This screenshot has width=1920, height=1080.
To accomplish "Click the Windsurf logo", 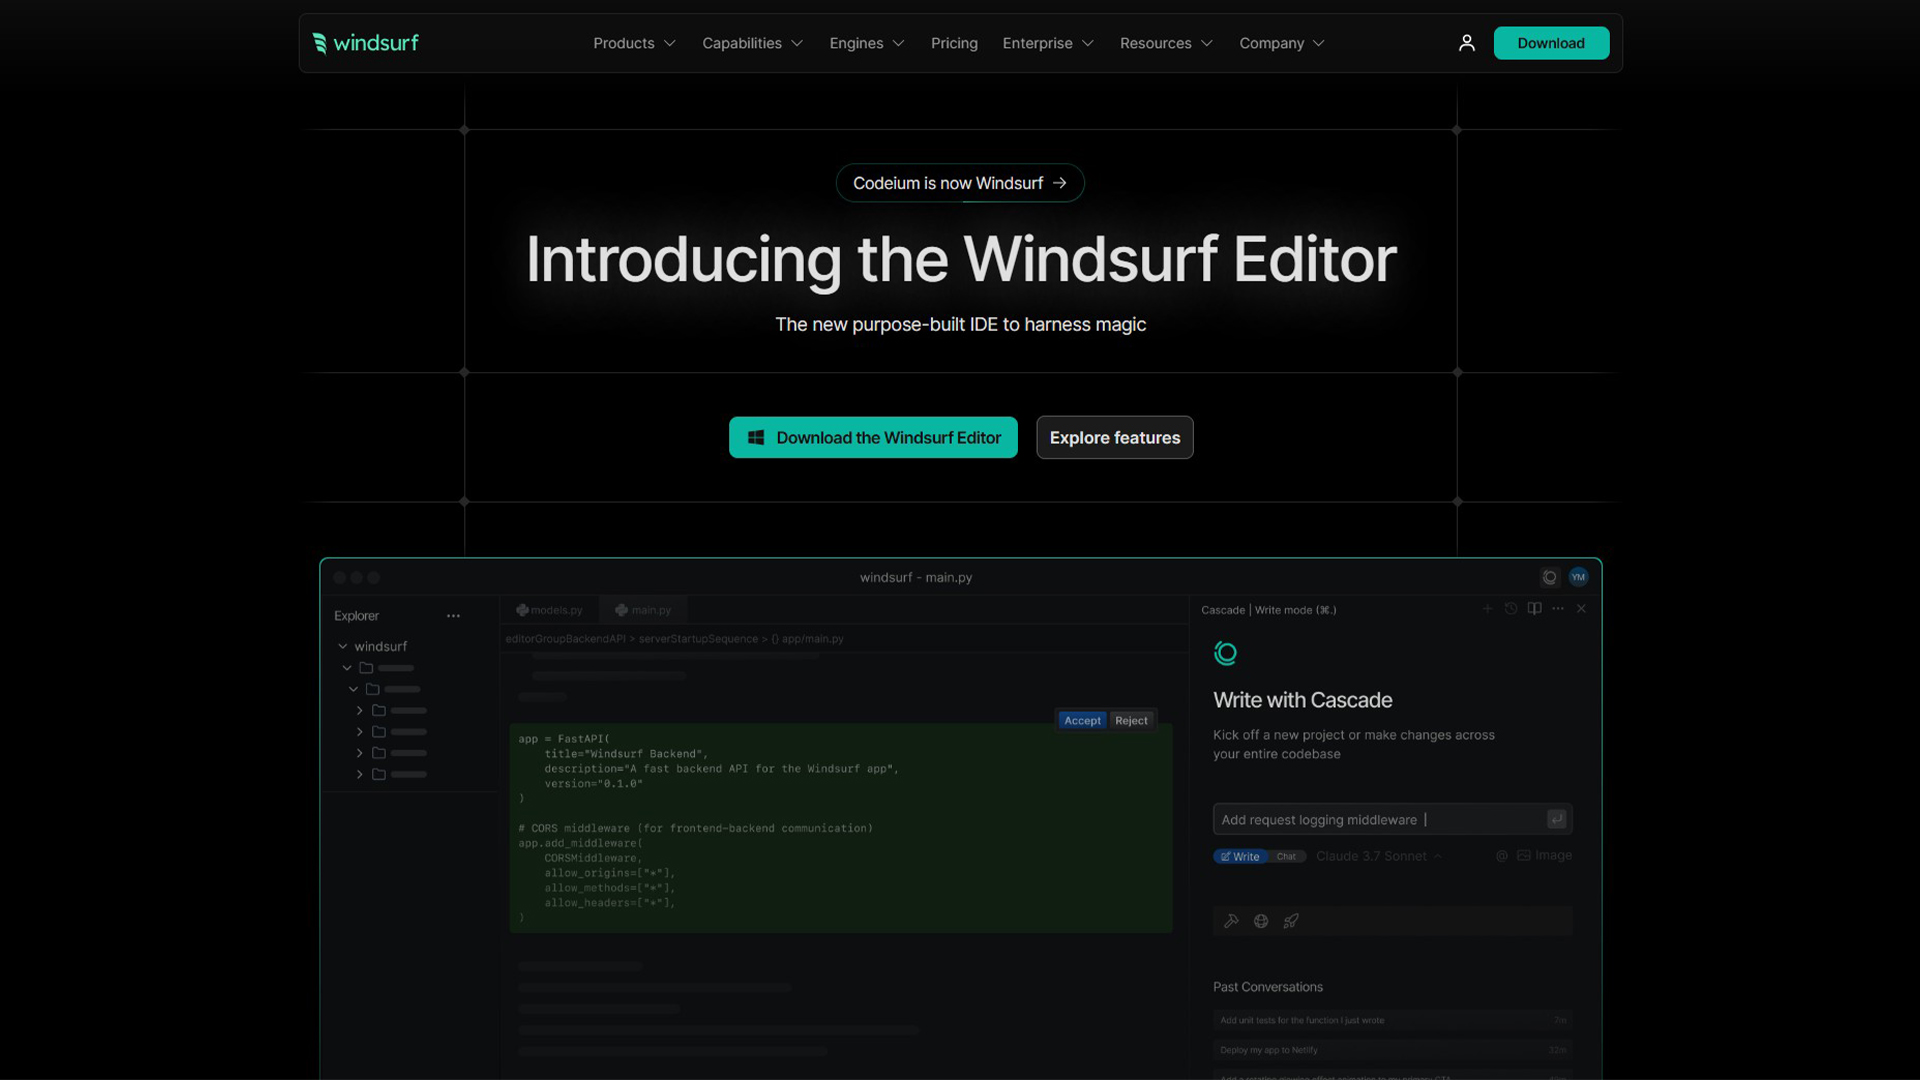I will (x=365, y=43).
